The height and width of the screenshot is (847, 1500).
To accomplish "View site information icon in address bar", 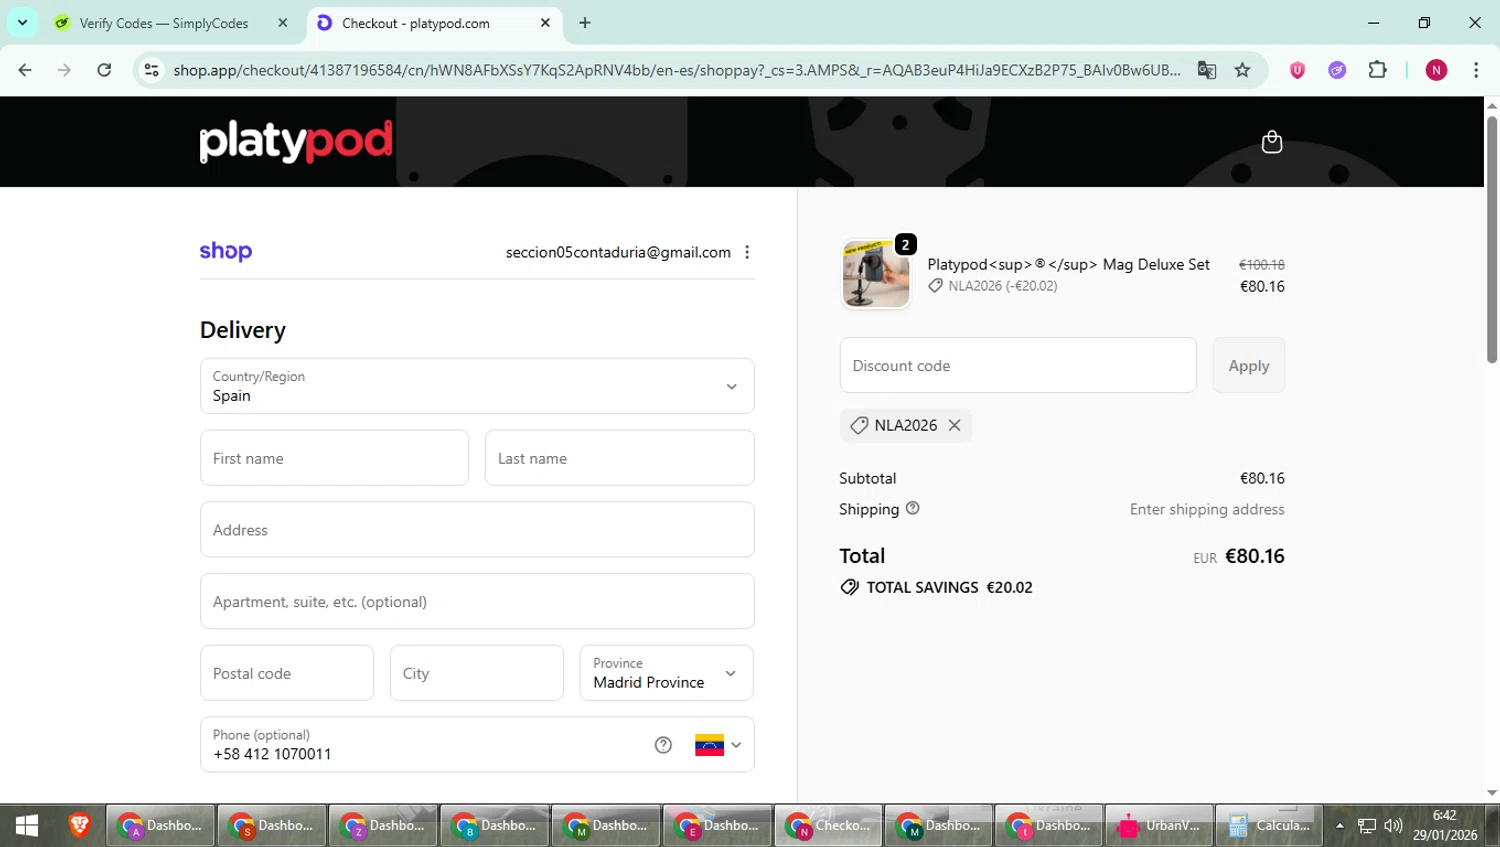I will 151,70.
